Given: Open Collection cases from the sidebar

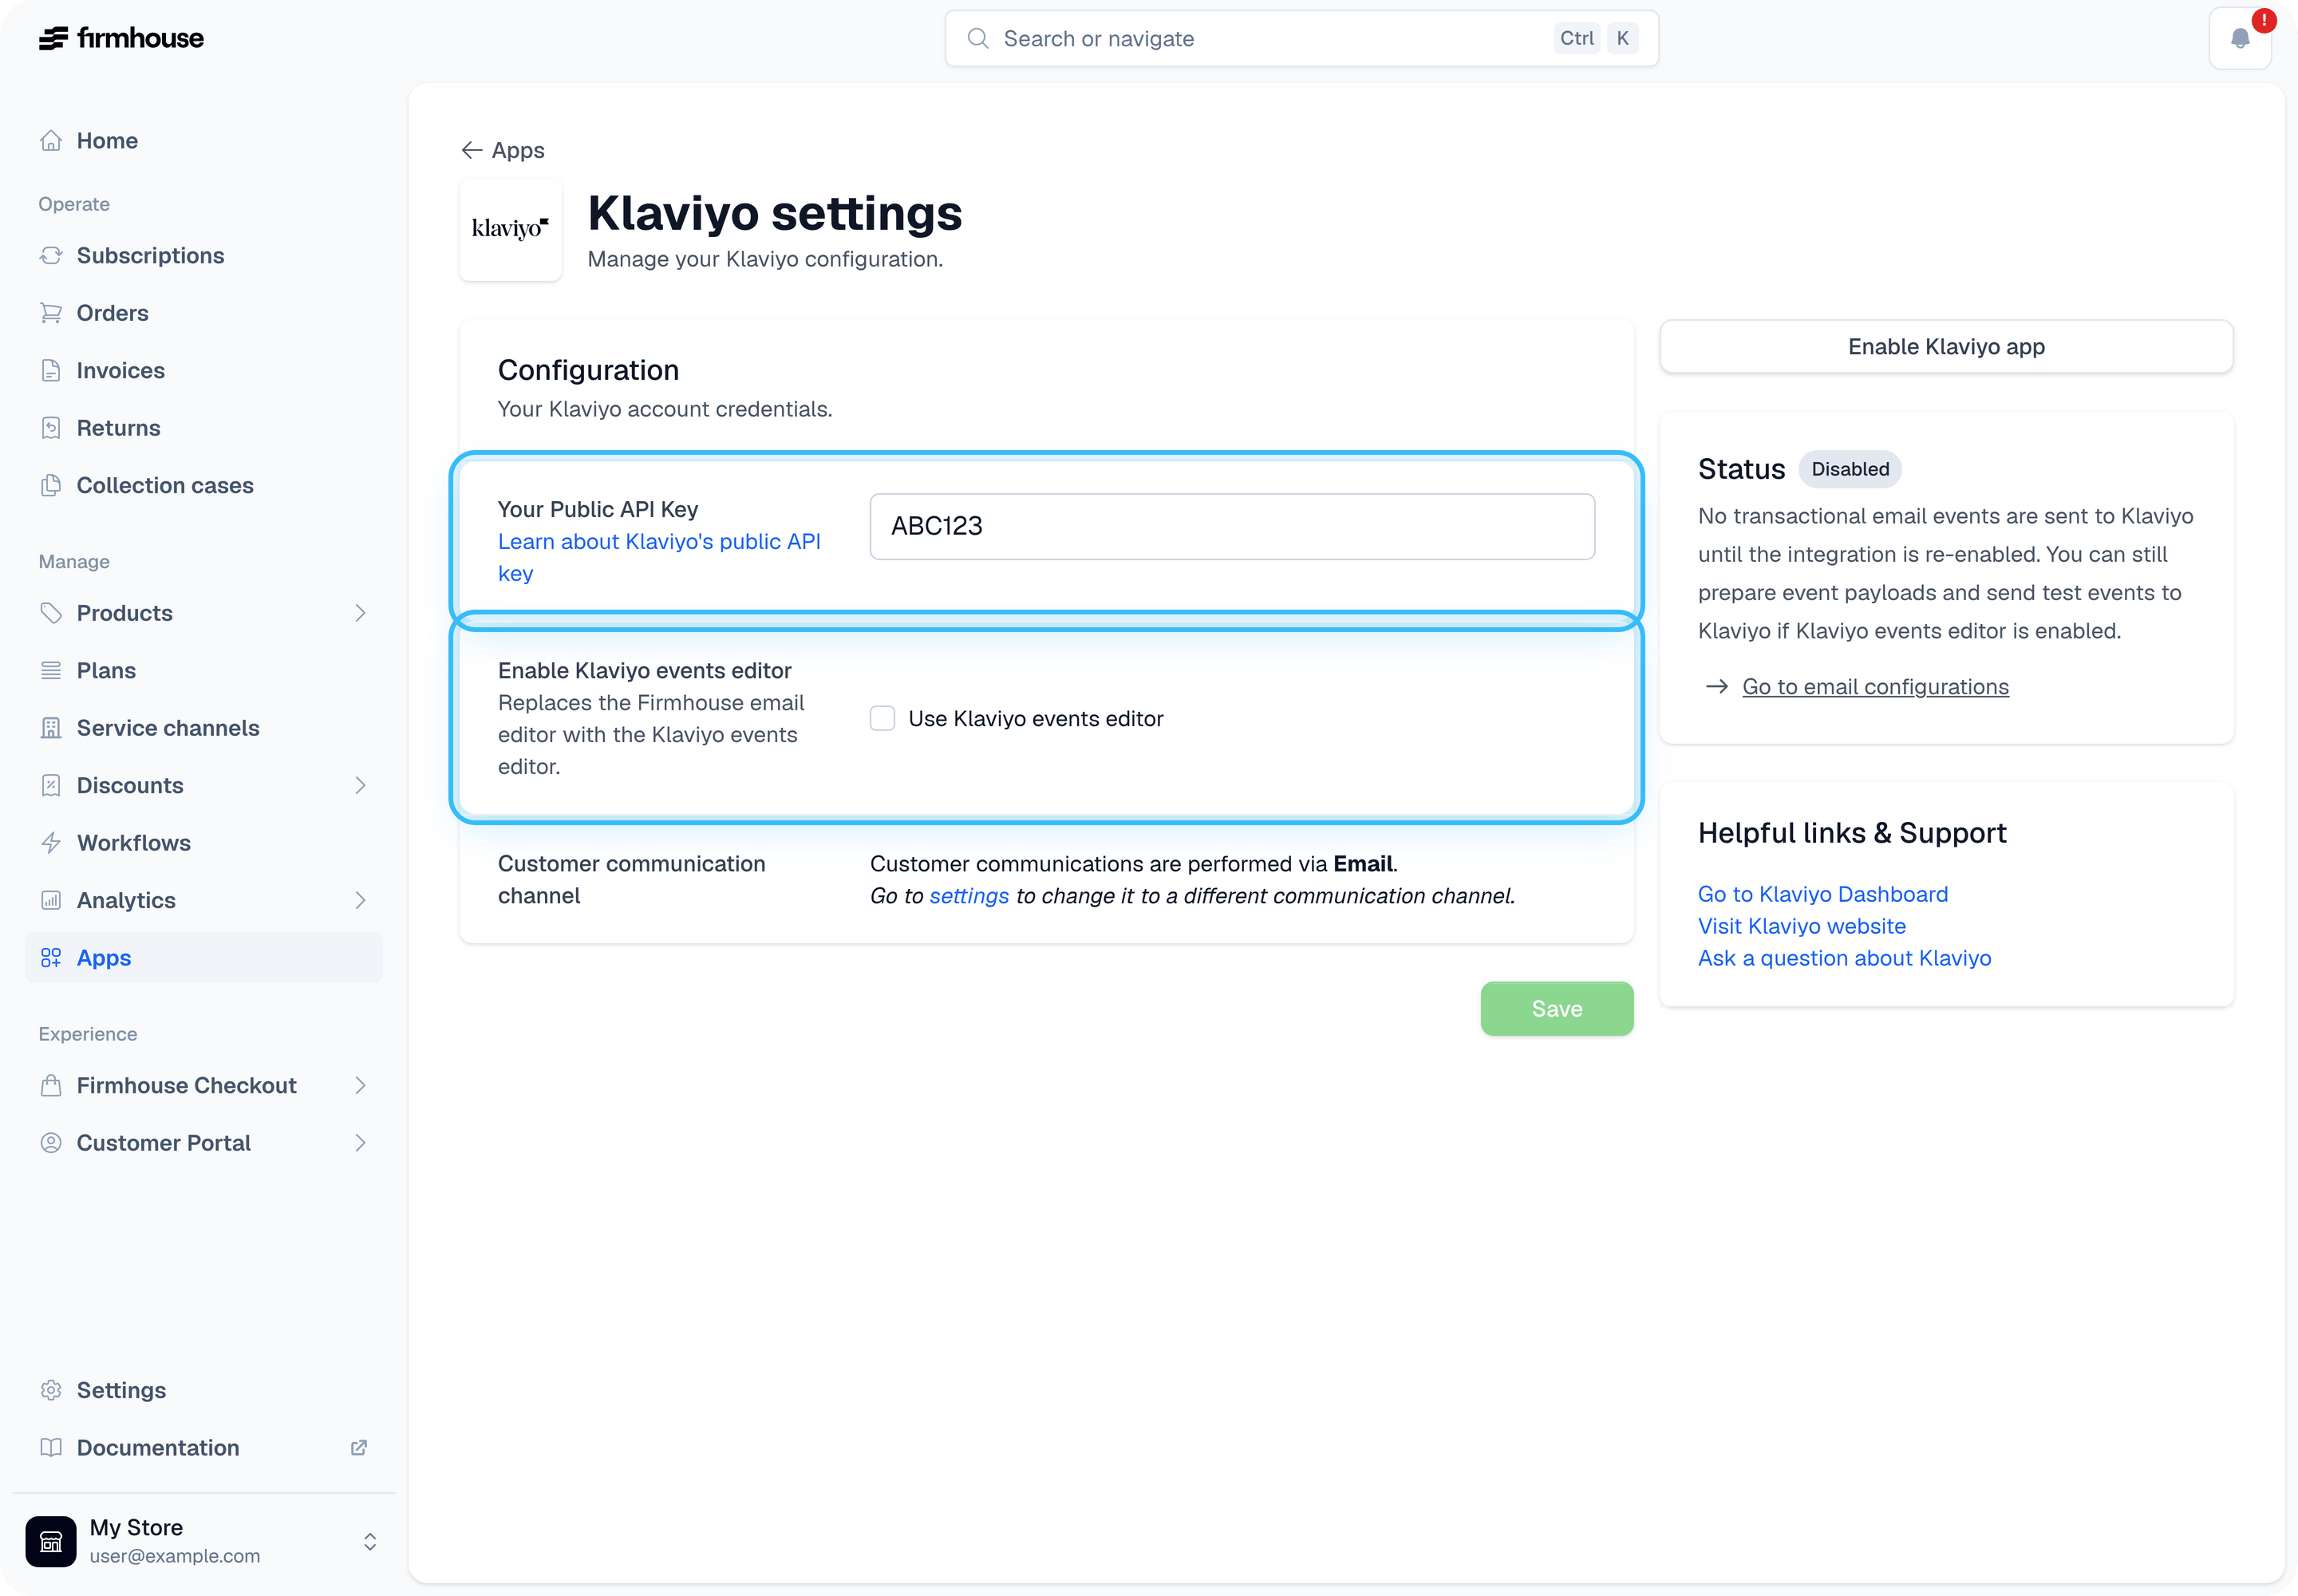Looking at the screenshot, I should (x=204, y=486).
